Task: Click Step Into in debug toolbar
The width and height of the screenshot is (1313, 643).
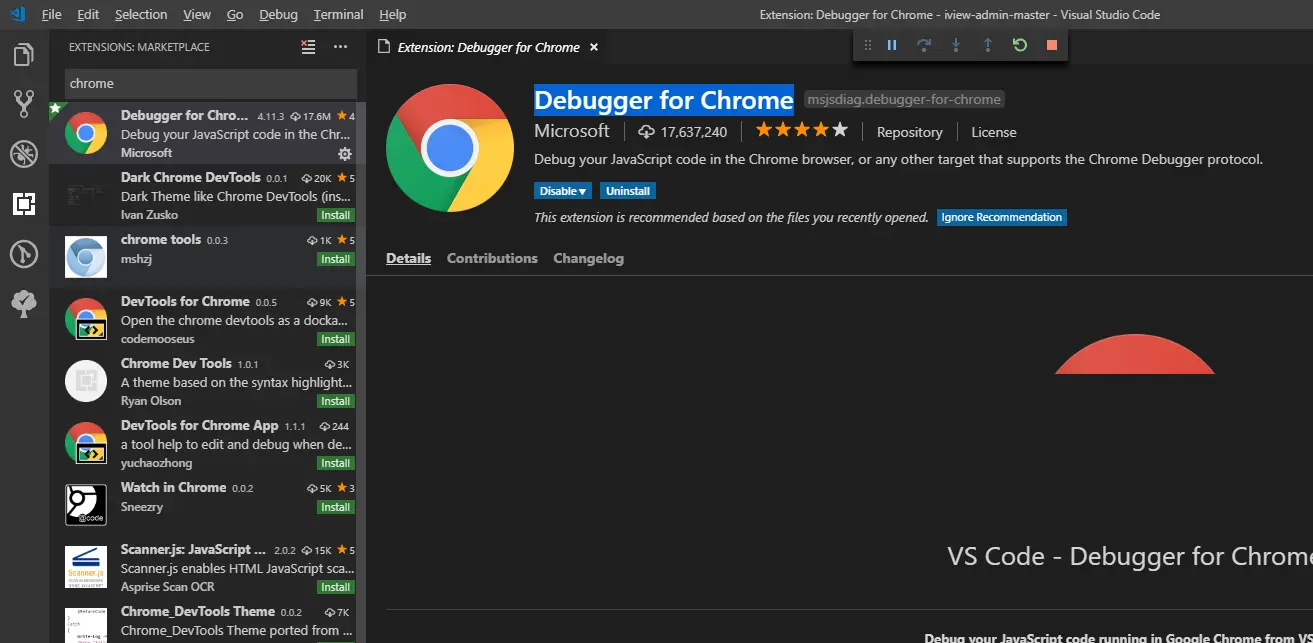Action: coord(956,45)
